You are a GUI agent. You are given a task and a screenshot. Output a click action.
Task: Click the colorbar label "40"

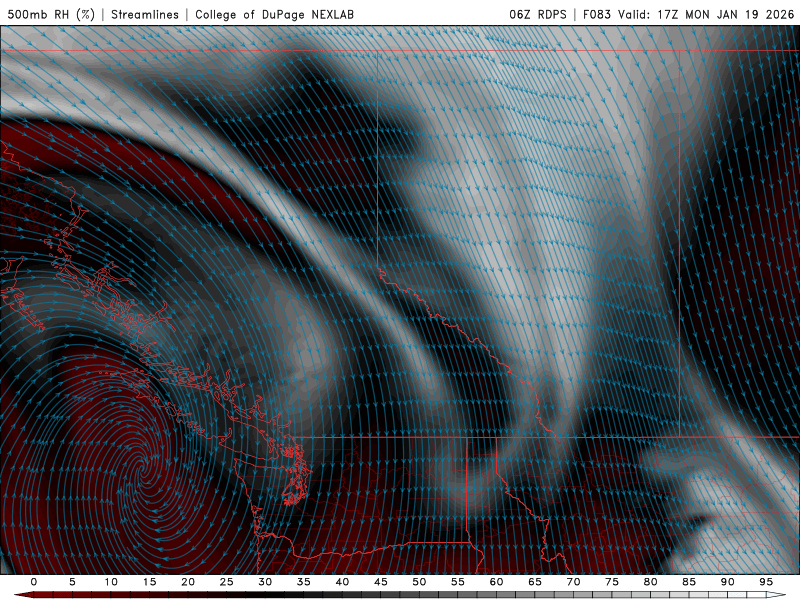click(x=342, y=582)
